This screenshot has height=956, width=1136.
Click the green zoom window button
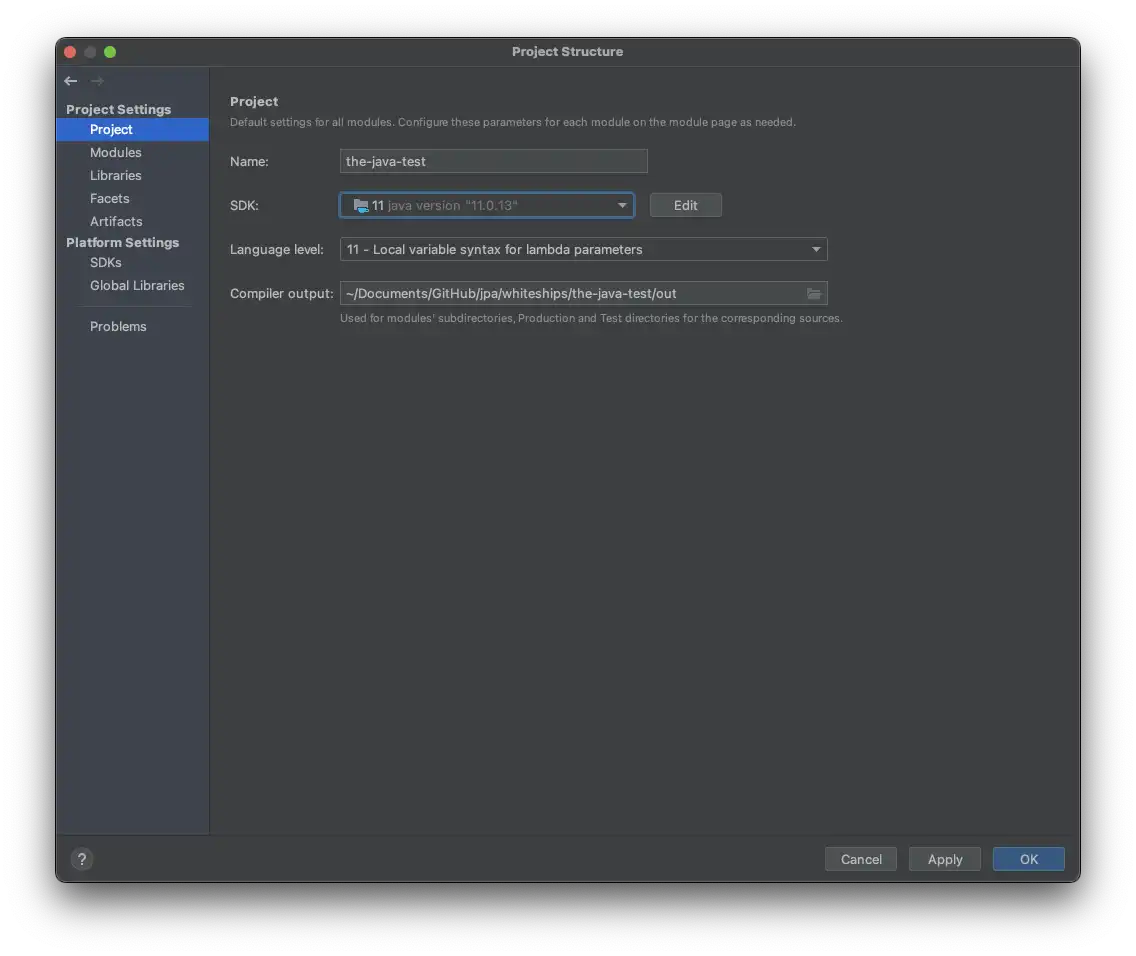(x=110, y=51)
